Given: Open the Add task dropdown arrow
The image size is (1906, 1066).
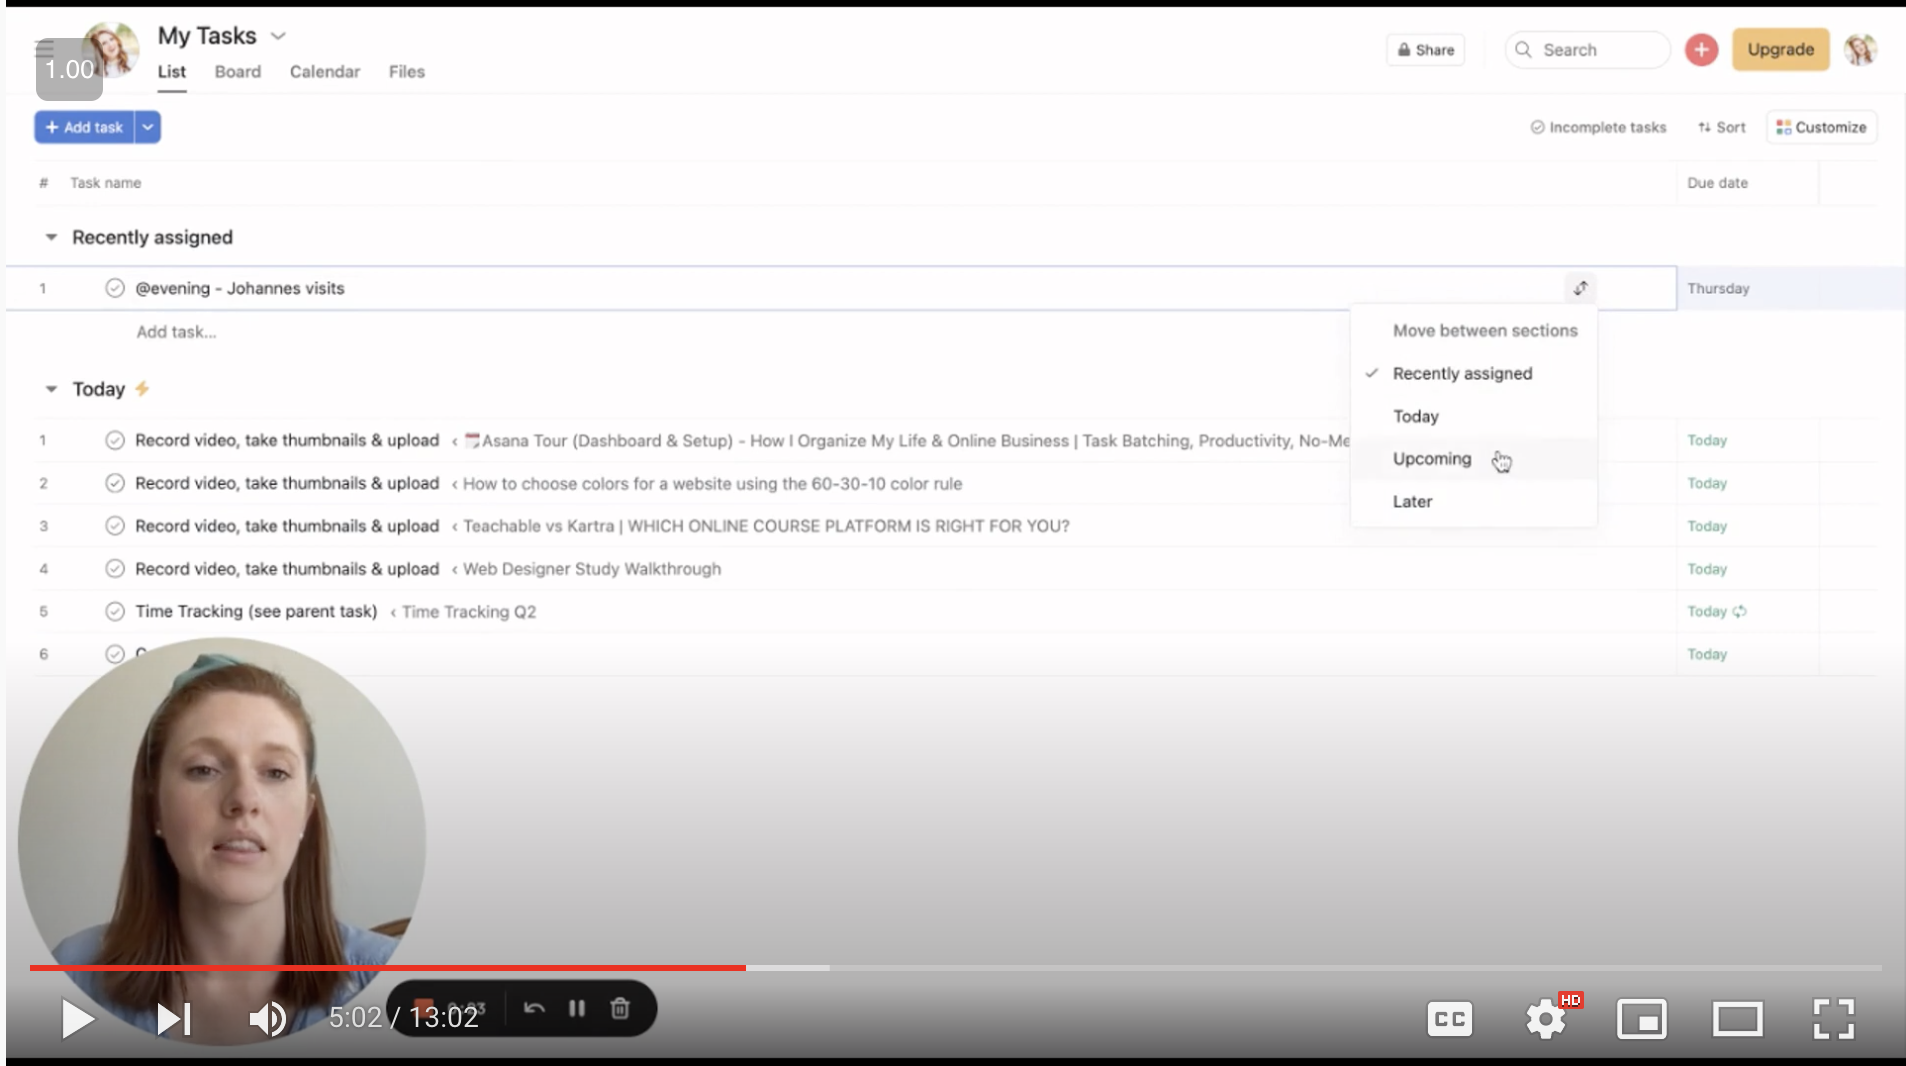Looking at the screenshot, I should click(x=148, y=127).
